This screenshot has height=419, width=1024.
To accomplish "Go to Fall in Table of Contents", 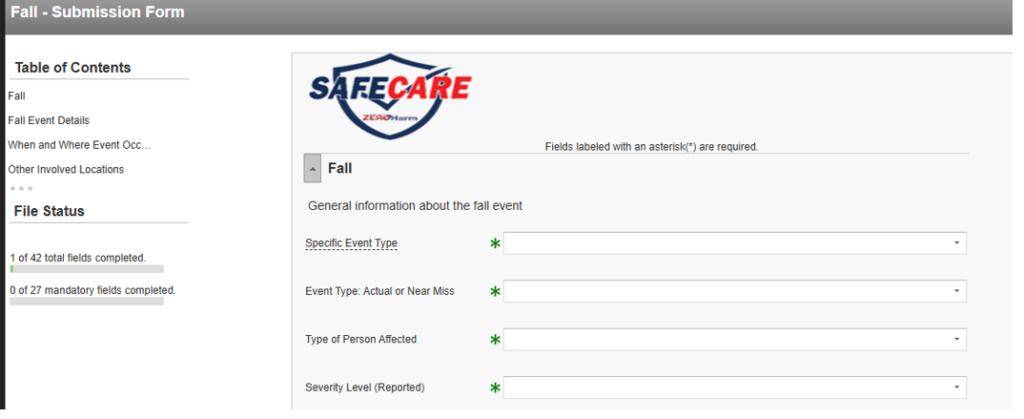I will tap(17, 96).
